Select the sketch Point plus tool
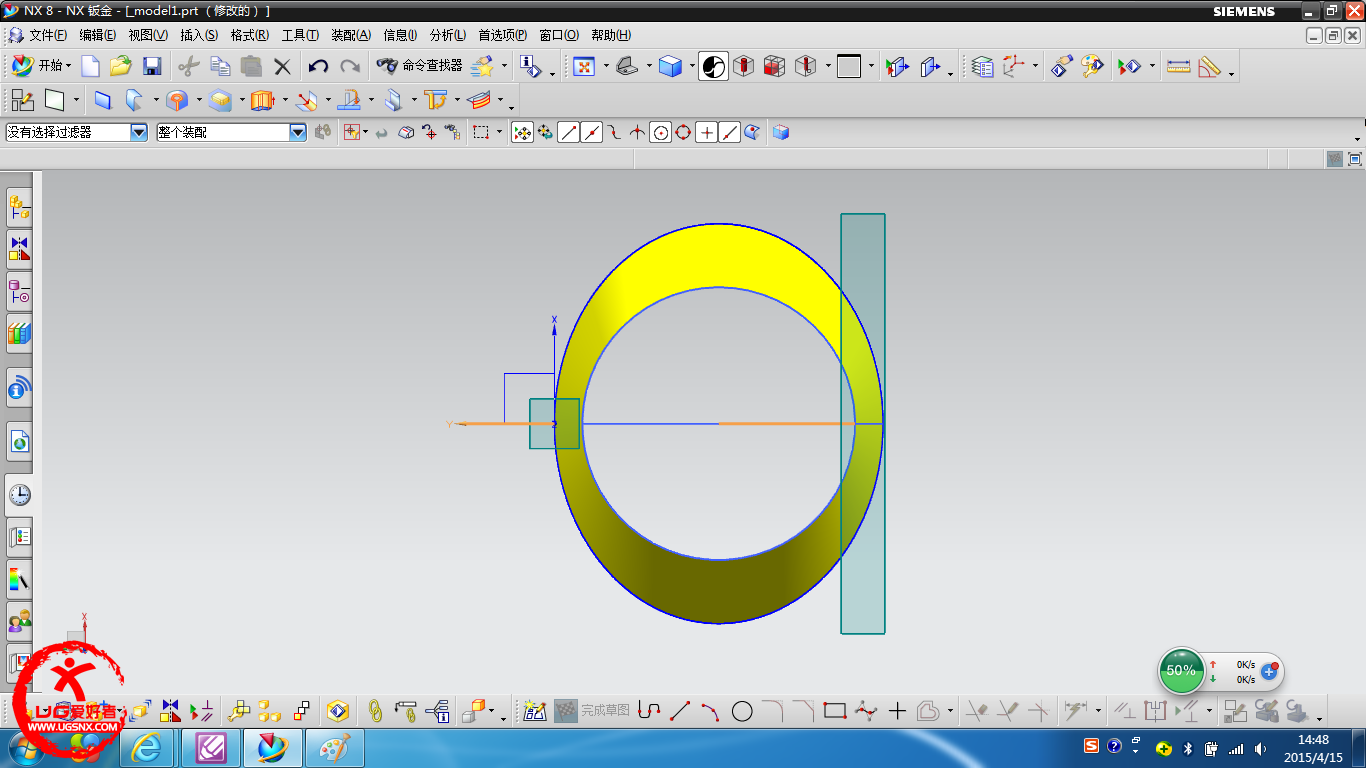1366x768 pixels. pos(897,711)
